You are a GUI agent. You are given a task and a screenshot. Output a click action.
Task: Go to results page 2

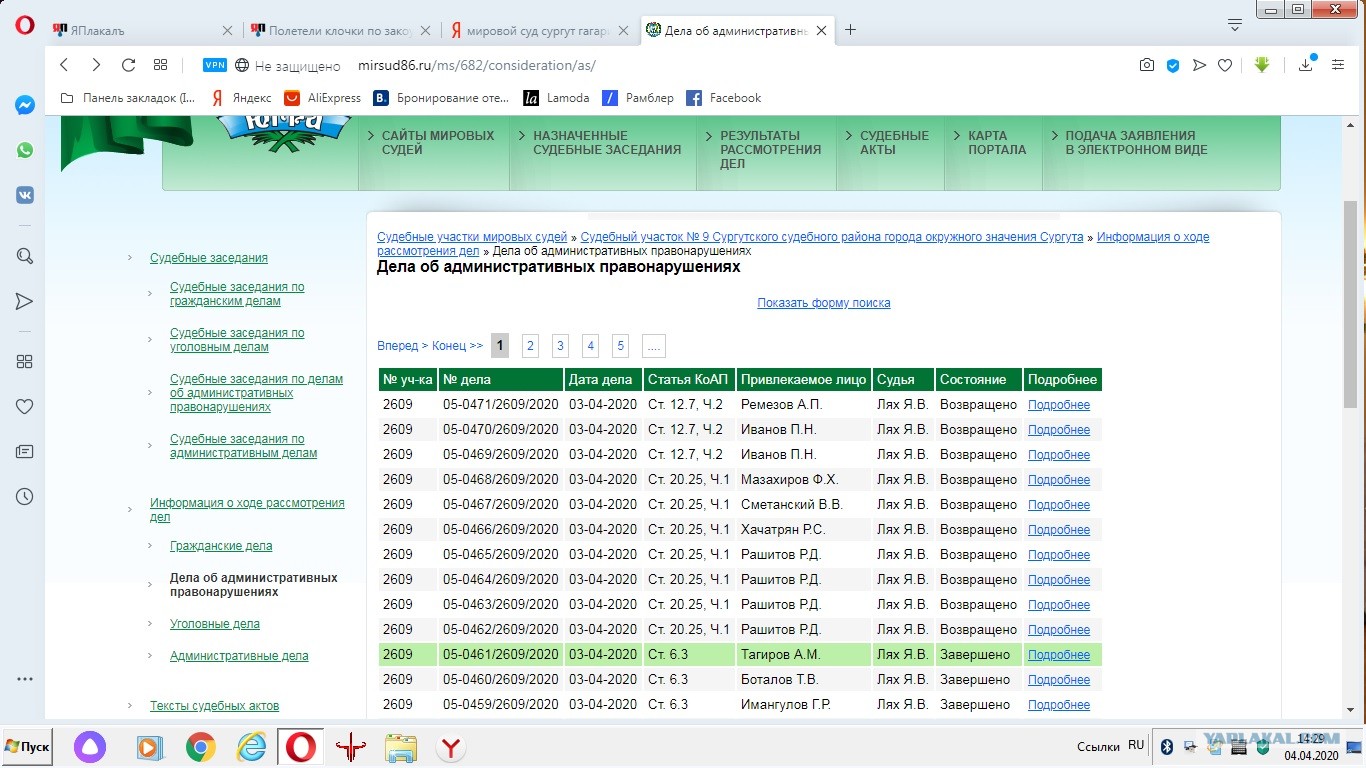click(530, 346)
